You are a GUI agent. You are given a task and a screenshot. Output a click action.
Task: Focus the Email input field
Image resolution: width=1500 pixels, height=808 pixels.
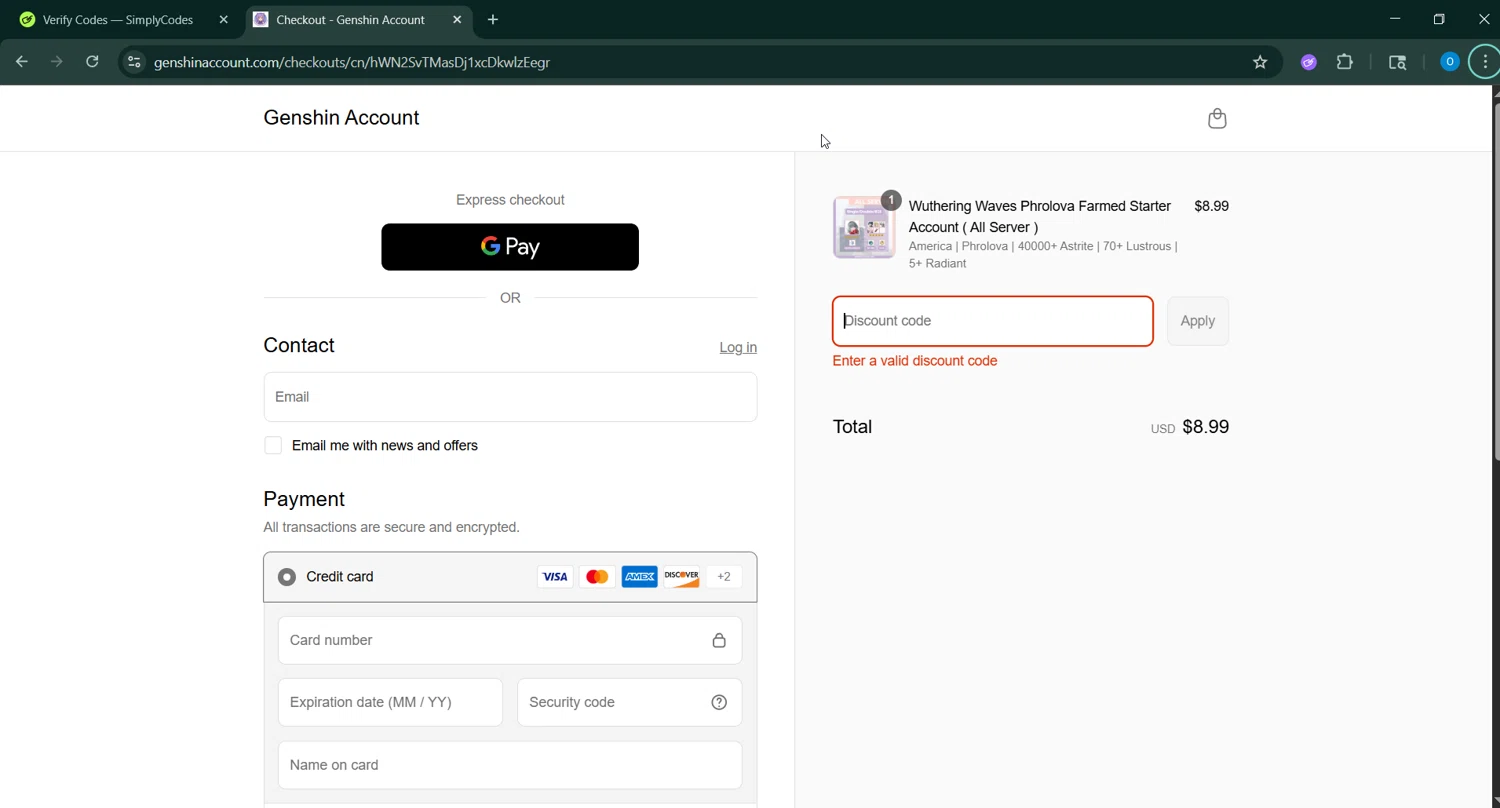coord(510,397)
